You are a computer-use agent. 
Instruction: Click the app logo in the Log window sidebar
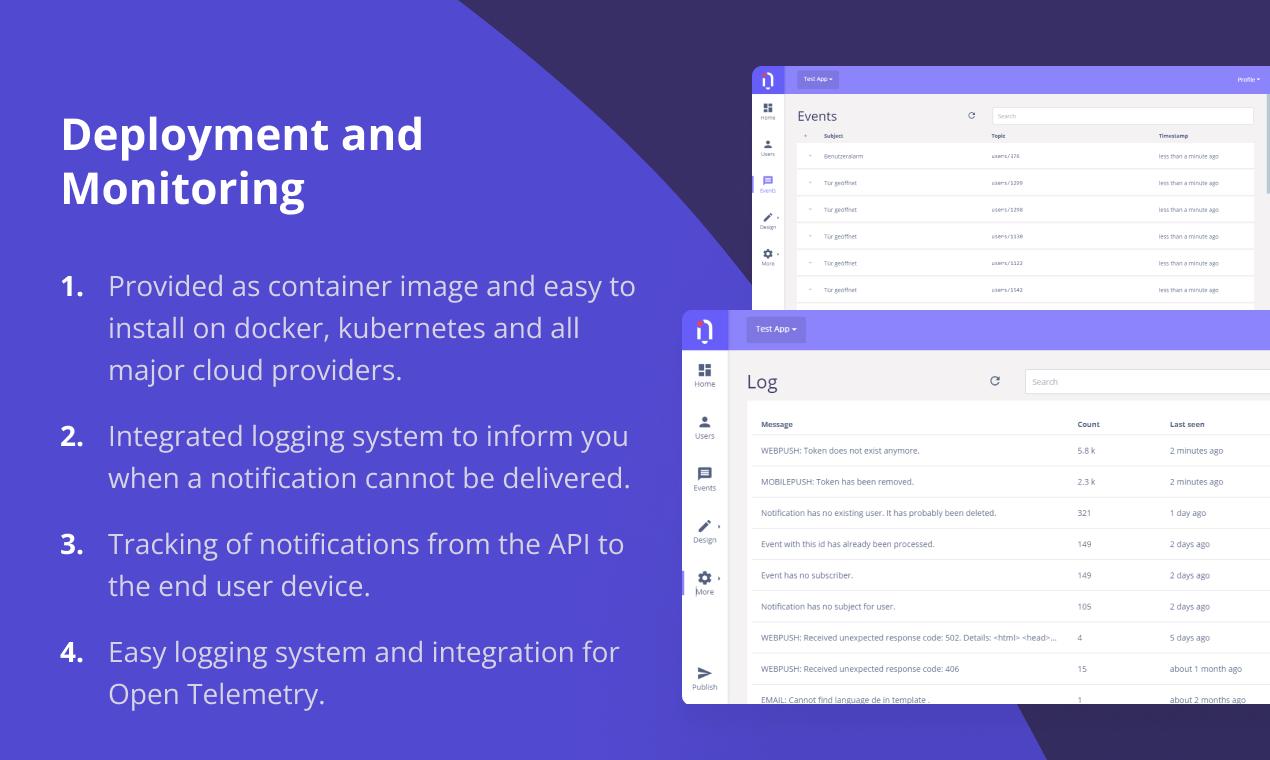tap(705, 330)
